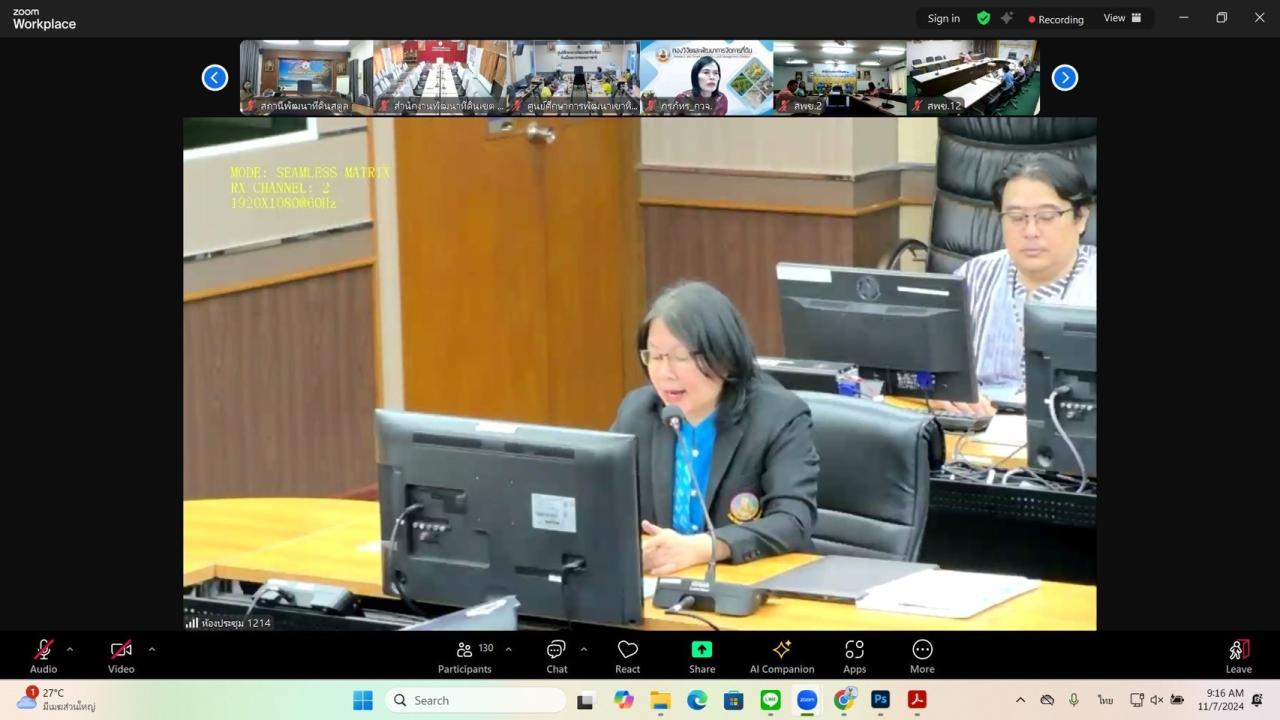
Task: Switch the ไทย input language indicator
Action: [x=1105, y=700]
